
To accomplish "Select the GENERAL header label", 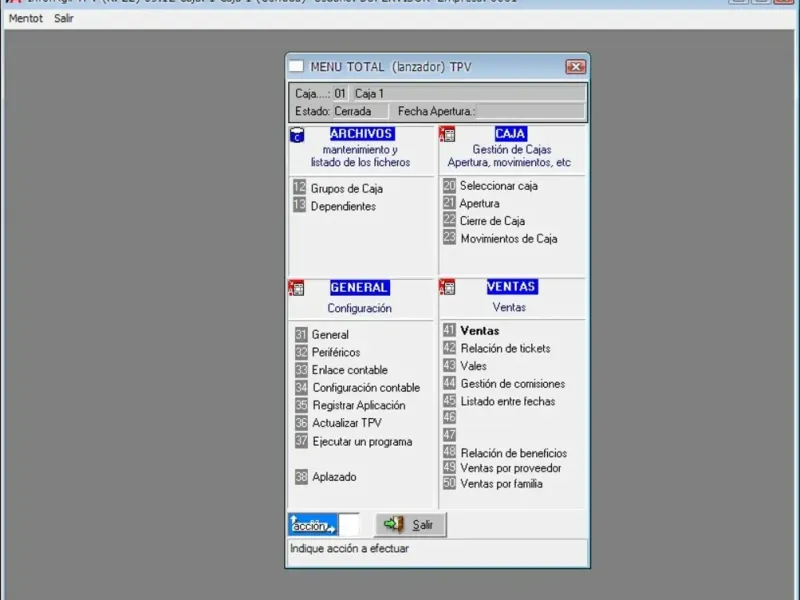I will [359, 288].
